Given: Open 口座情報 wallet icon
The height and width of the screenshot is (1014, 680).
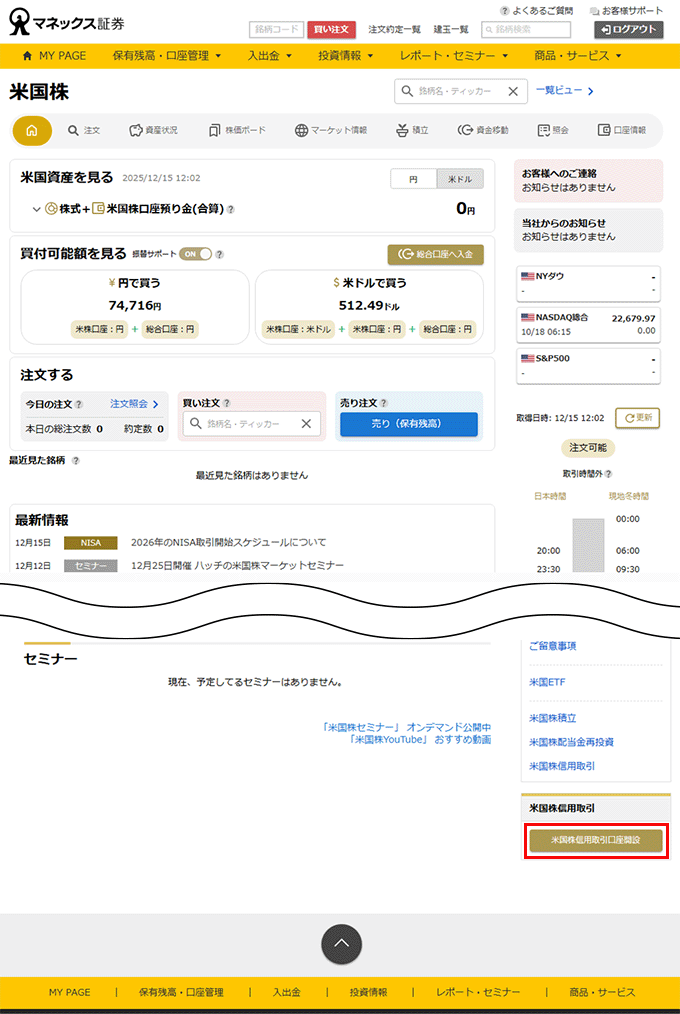Looking at the screenshot, I should [622, 131].
